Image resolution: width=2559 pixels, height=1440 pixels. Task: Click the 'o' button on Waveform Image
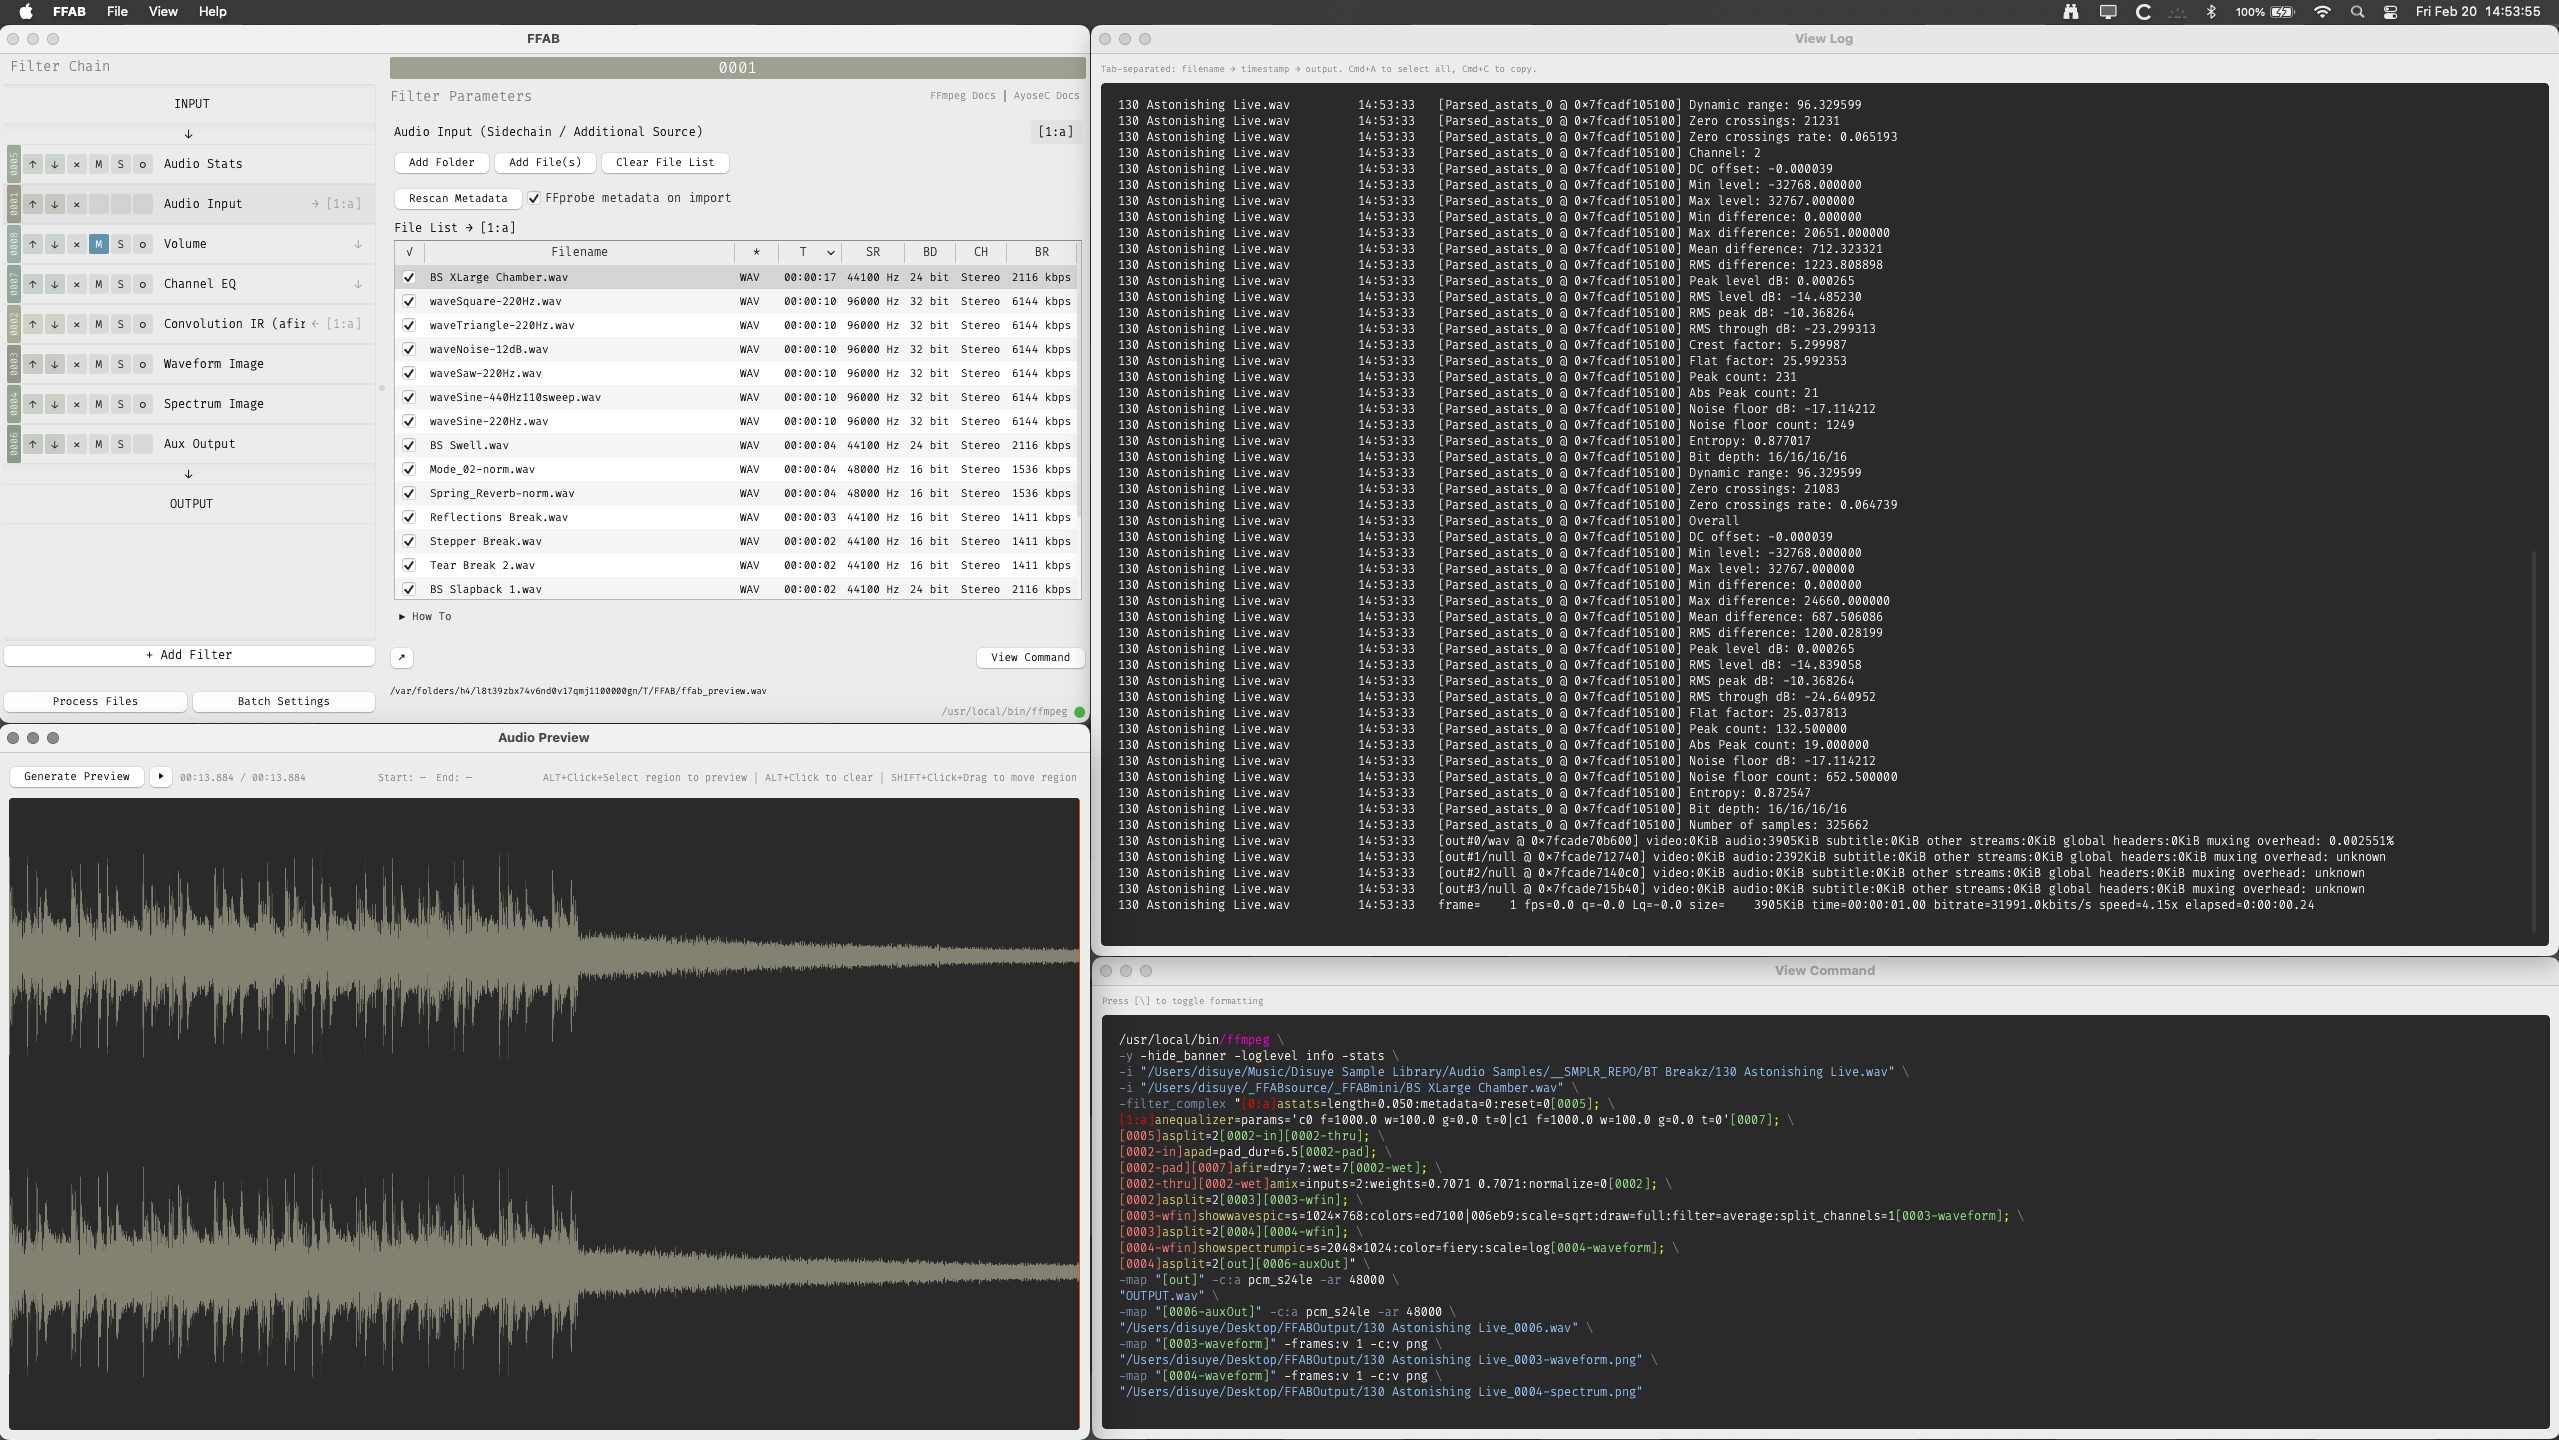[x=143, y=364]
